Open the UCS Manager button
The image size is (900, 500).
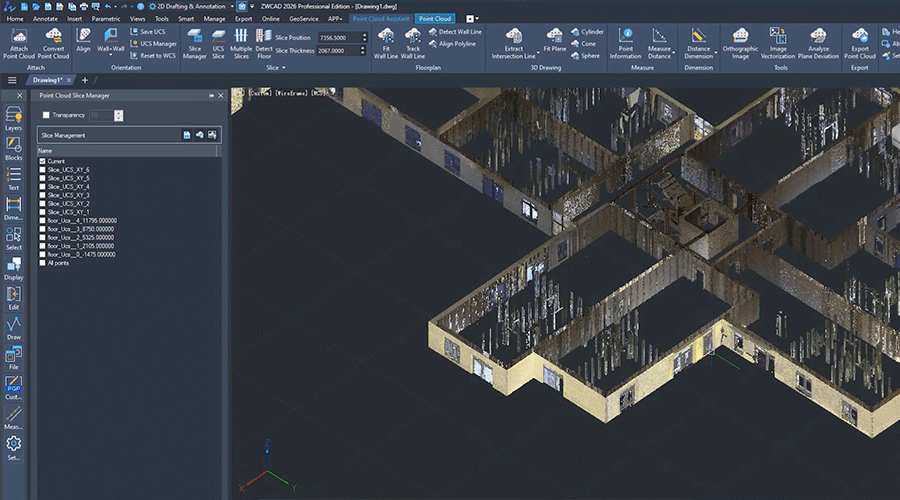(x=153, y=44)
